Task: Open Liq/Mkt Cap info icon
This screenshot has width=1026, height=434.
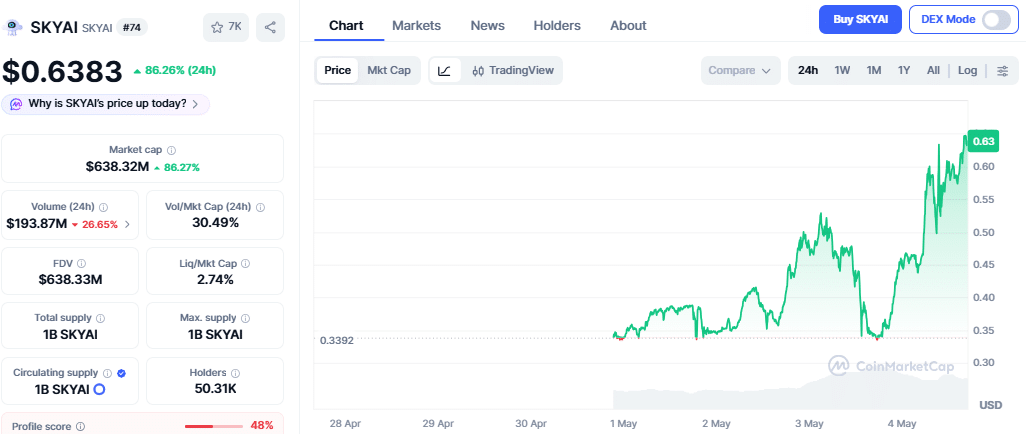Action: coord(245,263)
